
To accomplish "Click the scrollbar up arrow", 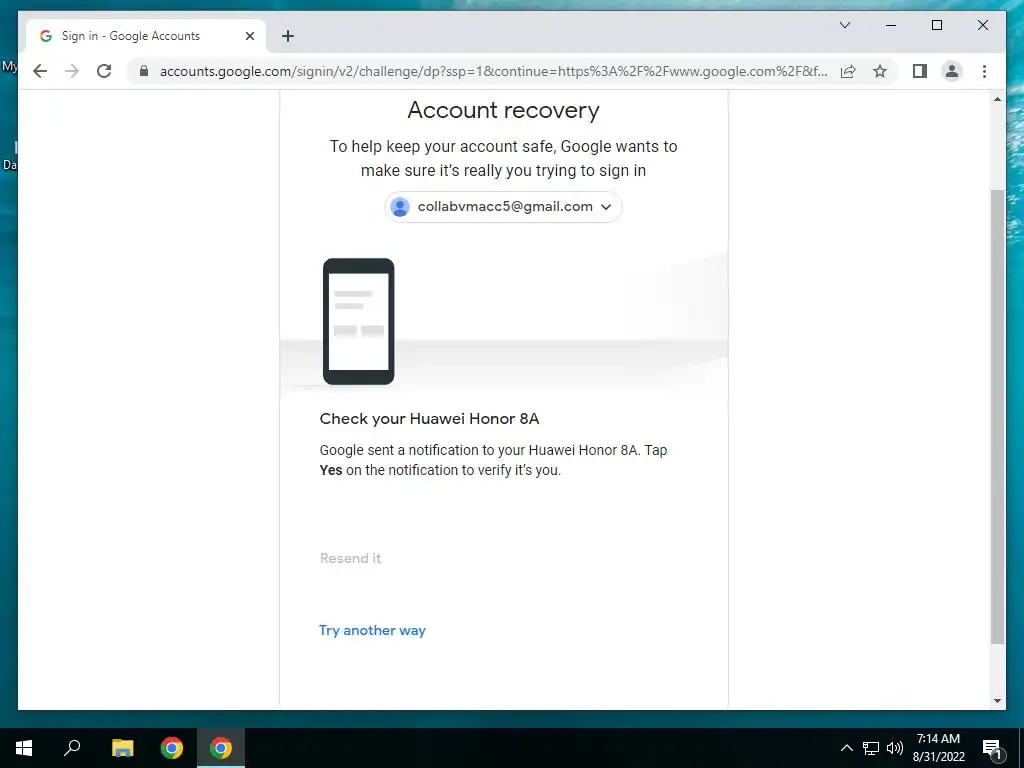I will 997,99.
